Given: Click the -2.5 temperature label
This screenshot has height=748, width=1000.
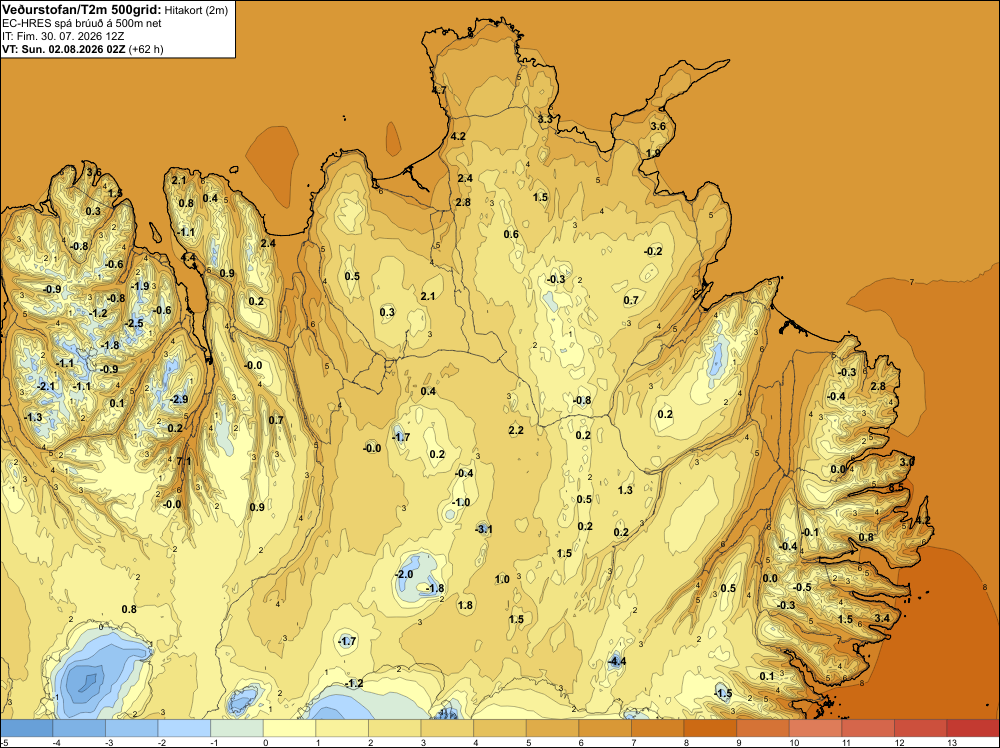Looking at the screenshot, I should (135, 323).
